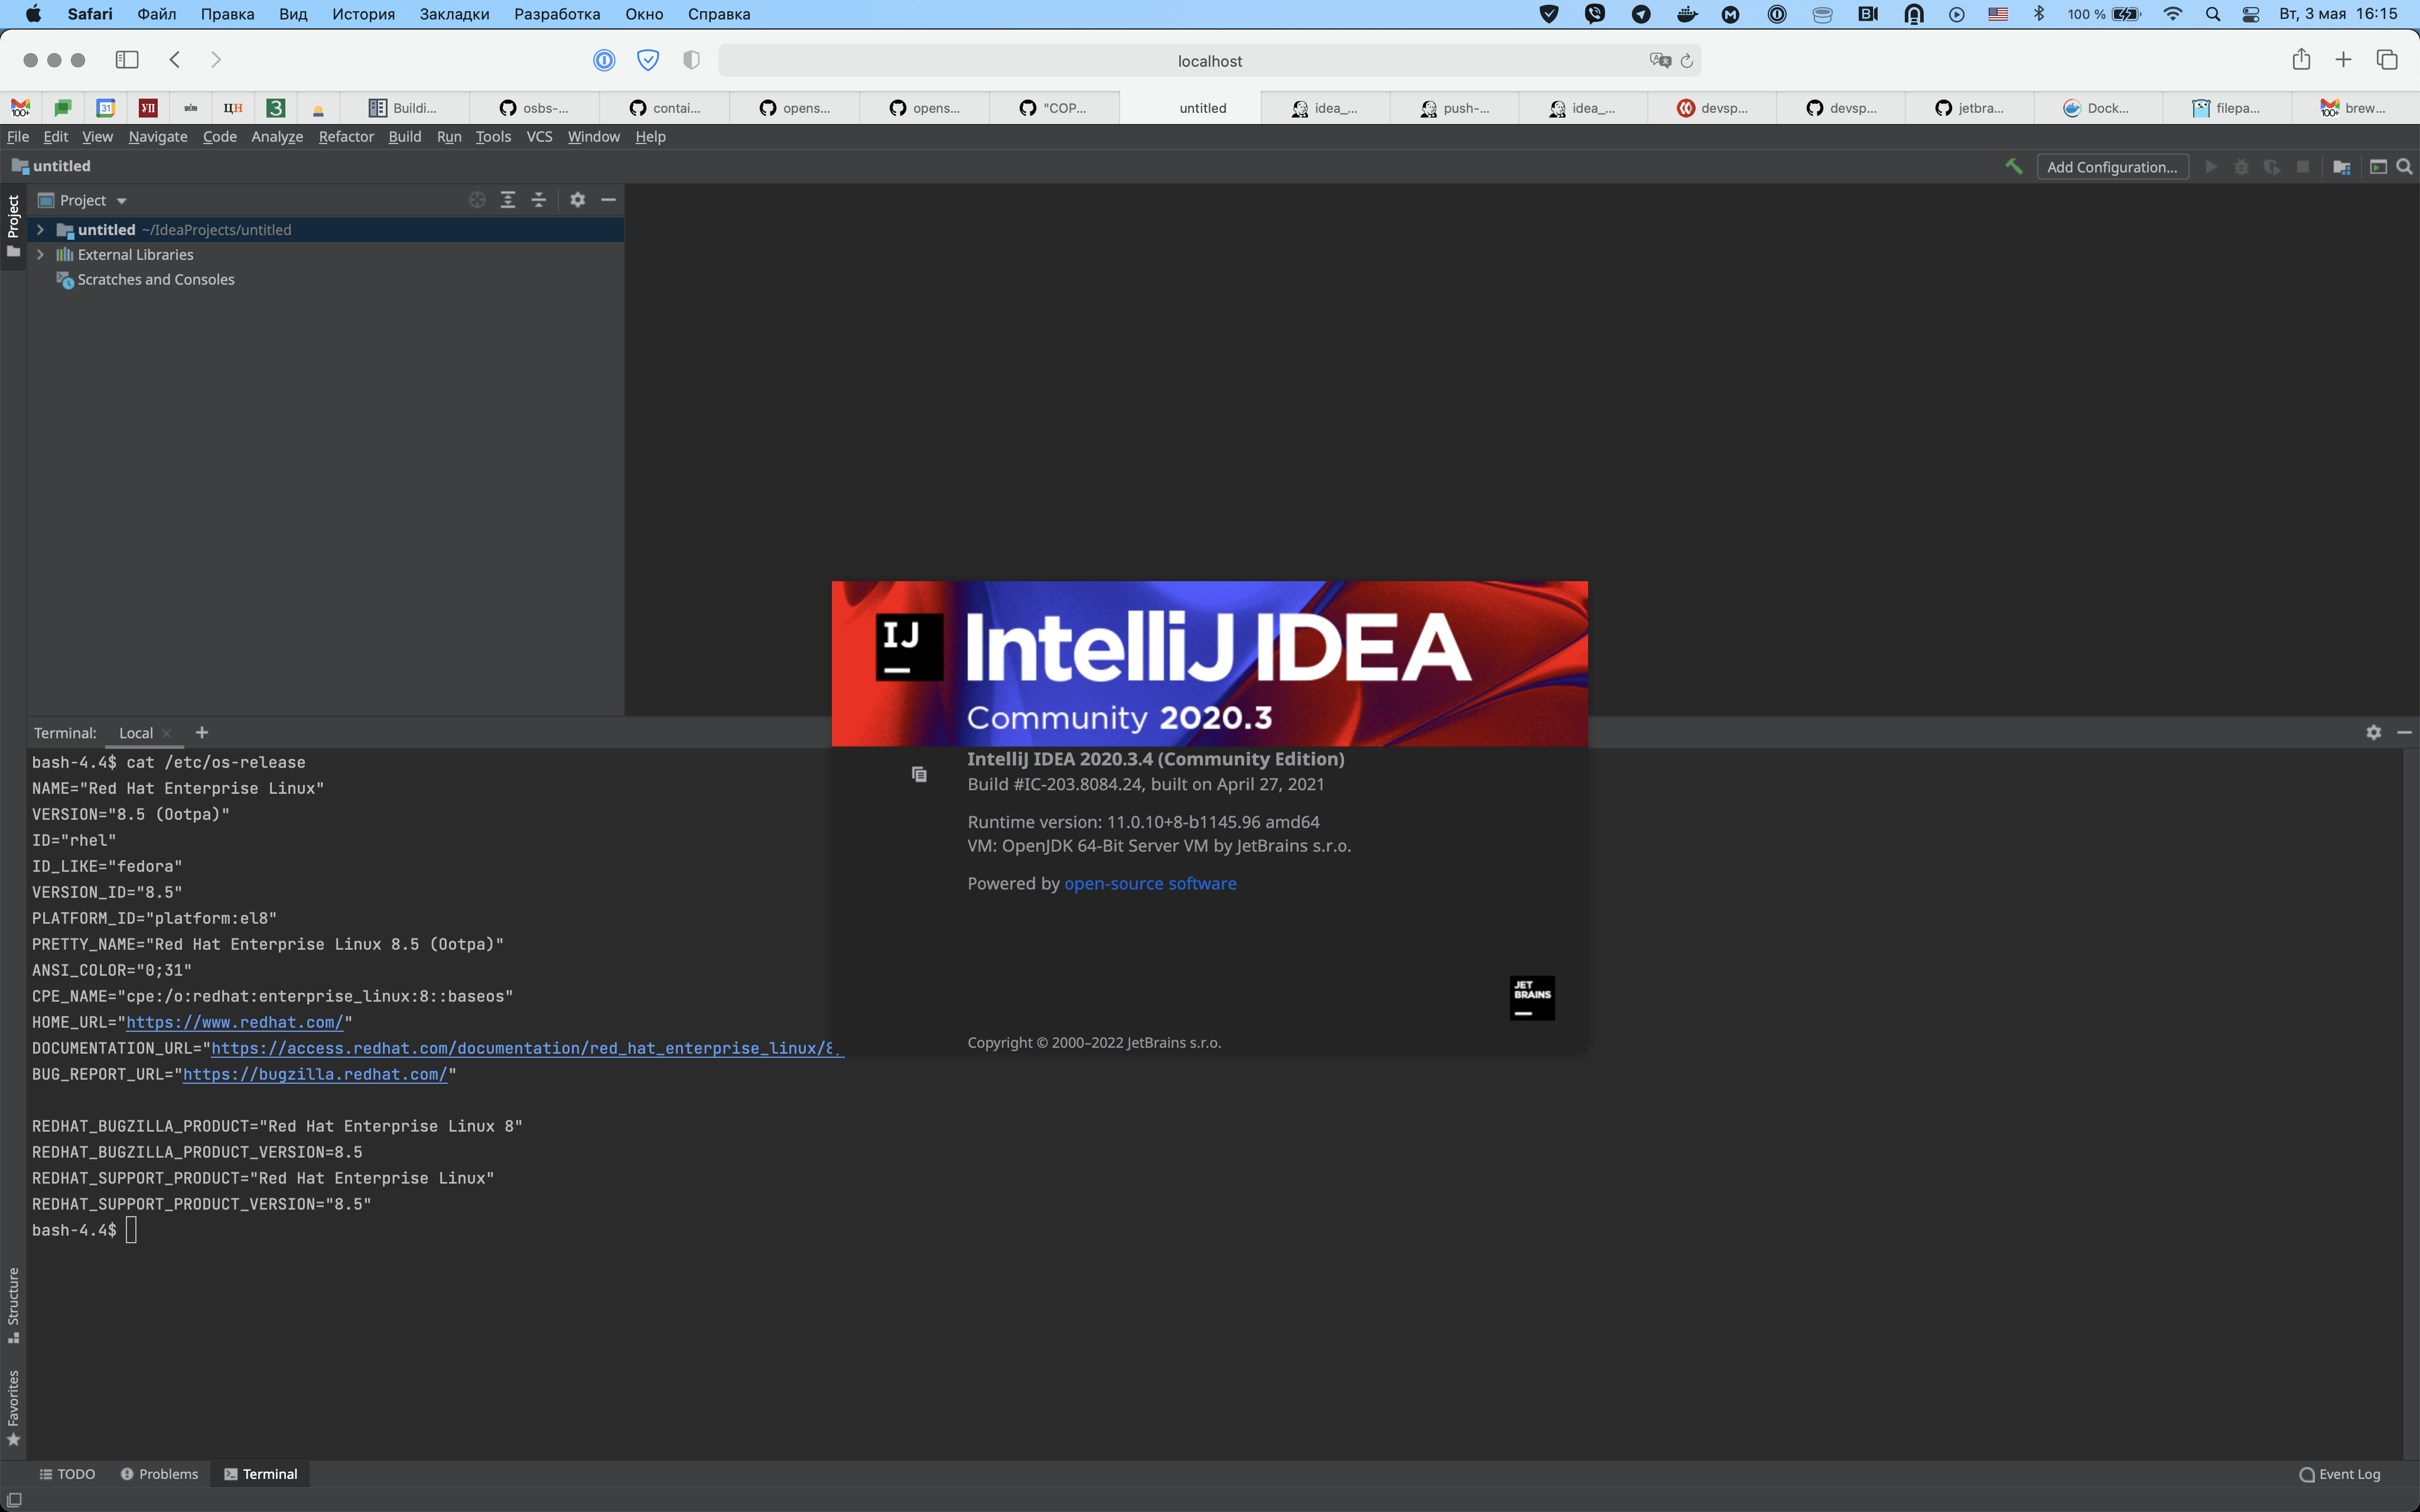
Task: Click the Expand All icon in the Project panel
Action: (x=508, y=200)
